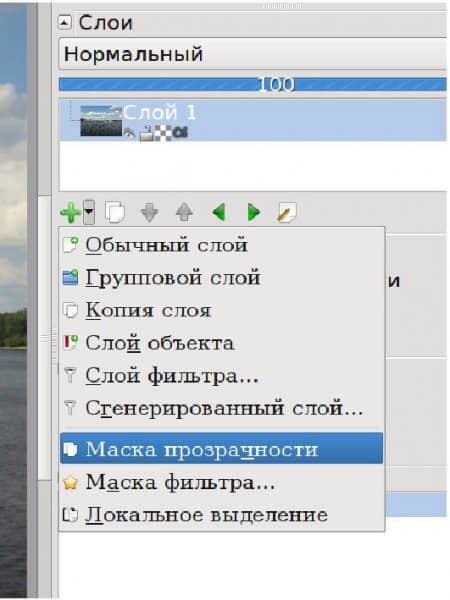Collapse the Слои panel with its arrow button
This screenshot has width=450, height=600.
point(65,23)
